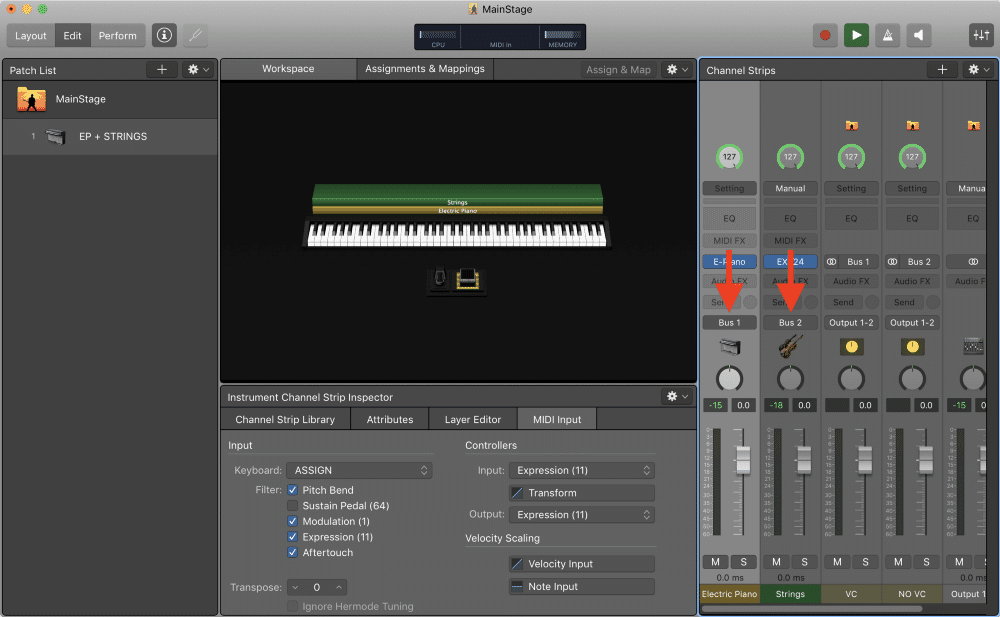Open the Channel Strip Library tab
The image size is (1000, 617).
[285, 419]
